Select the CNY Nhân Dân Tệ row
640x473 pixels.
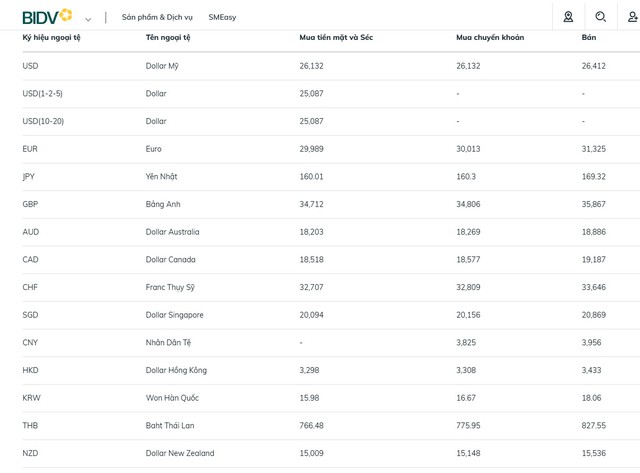click(331, 343)
